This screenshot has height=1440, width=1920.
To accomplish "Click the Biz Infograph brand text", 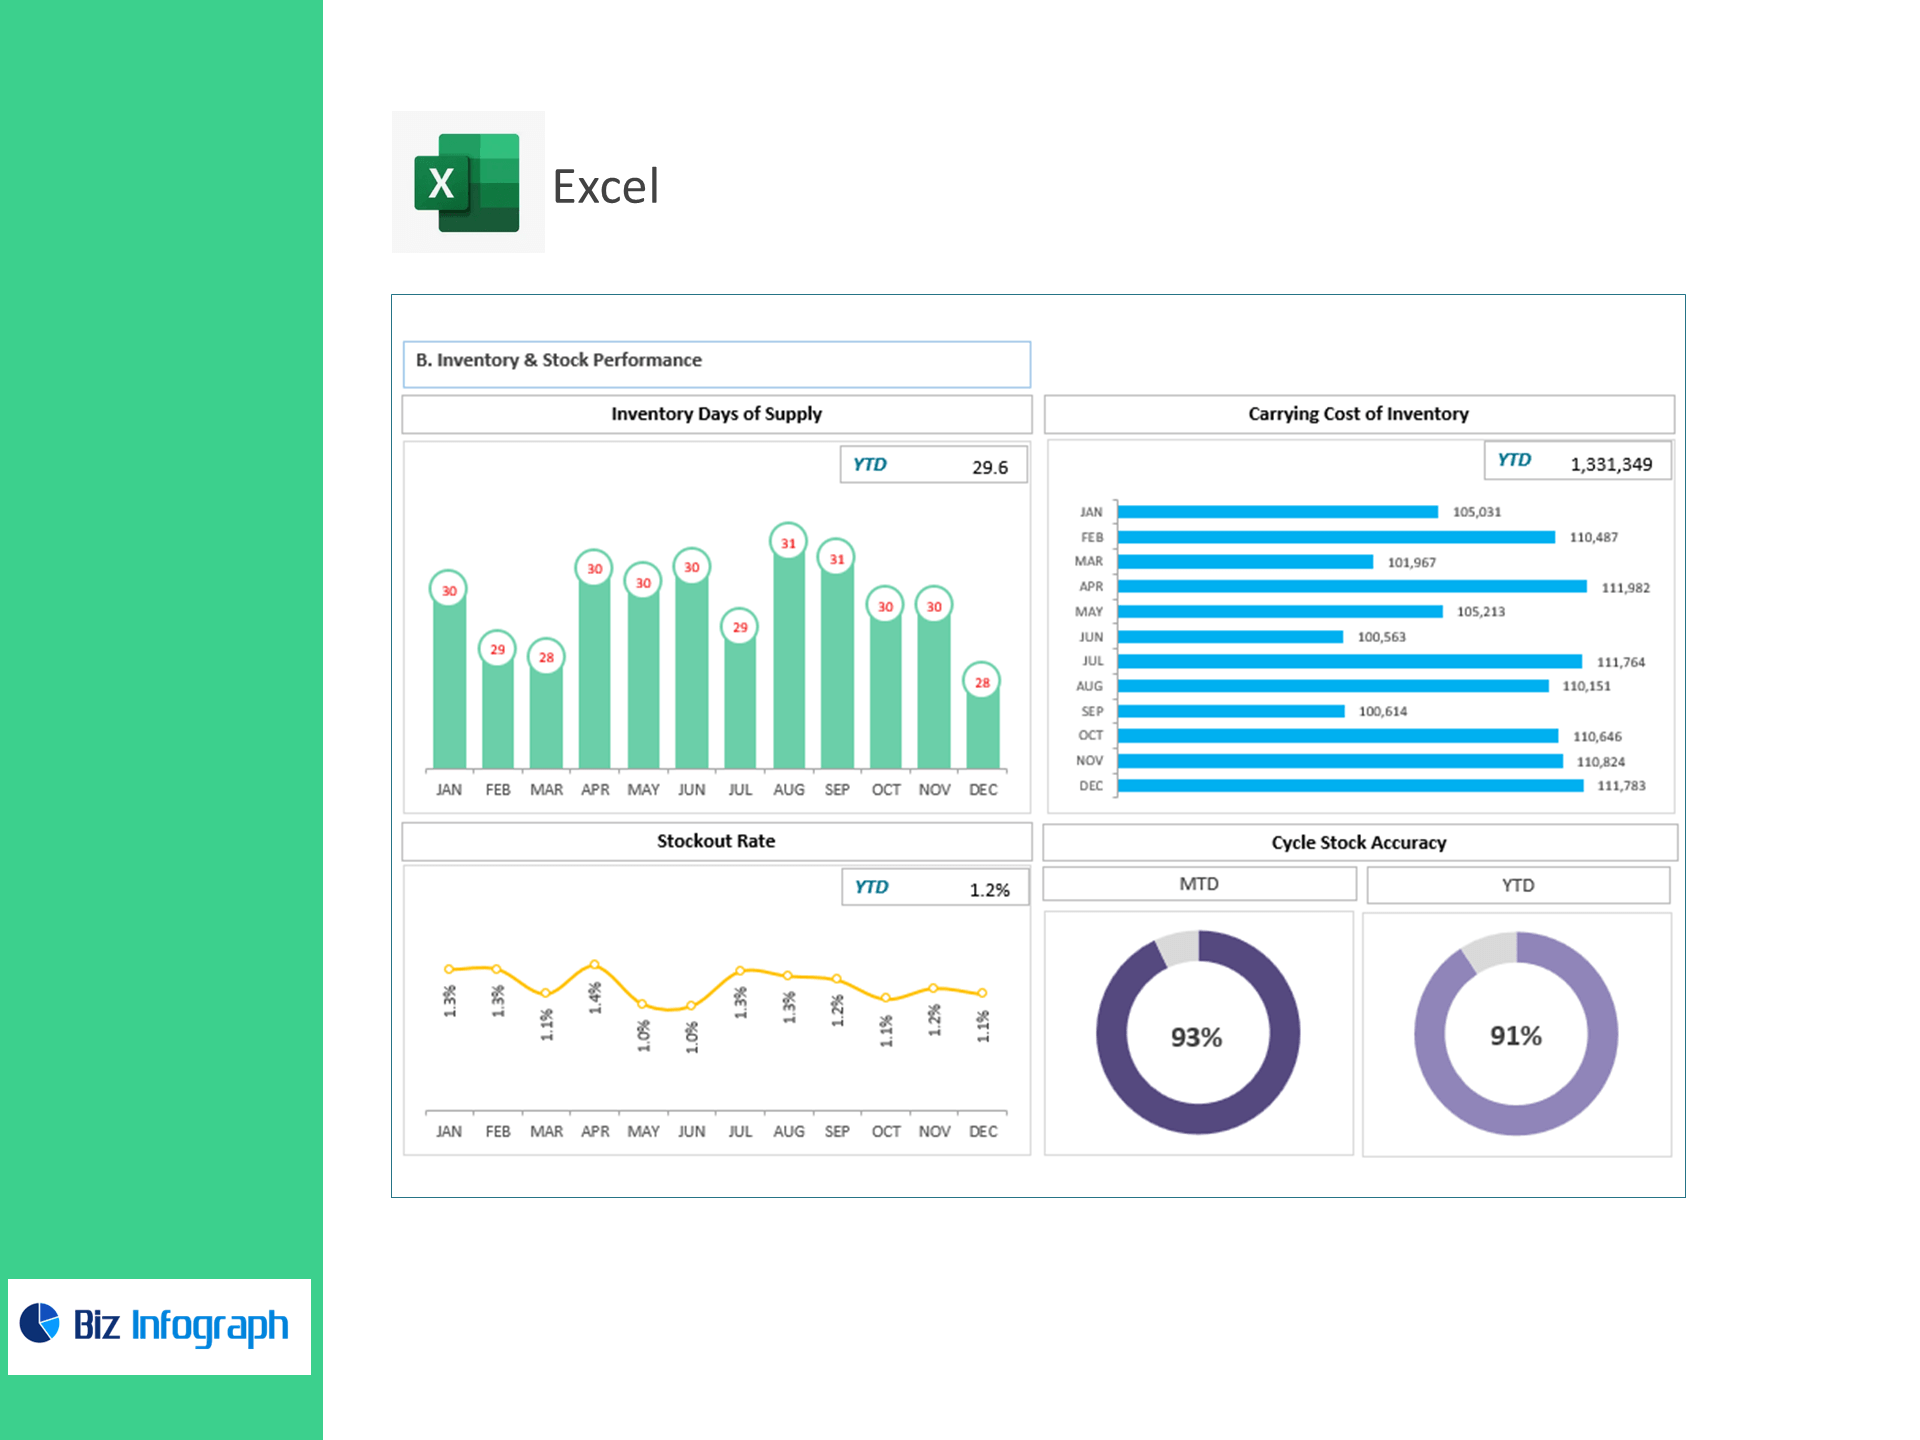I will pyautogui.click(x=180, y=1326).
